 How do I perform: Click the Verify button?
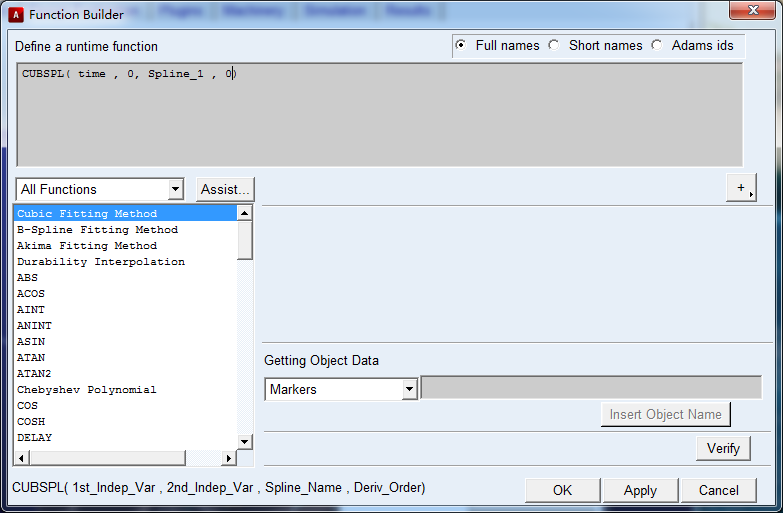point(723,449)
